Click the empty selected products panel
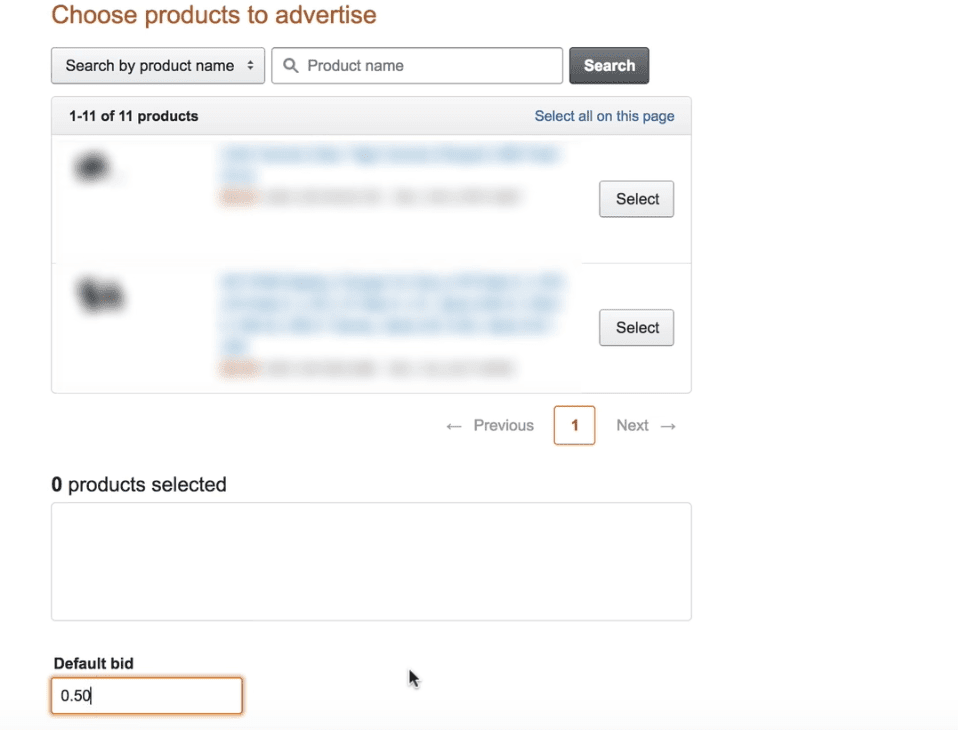 point(371,562)
